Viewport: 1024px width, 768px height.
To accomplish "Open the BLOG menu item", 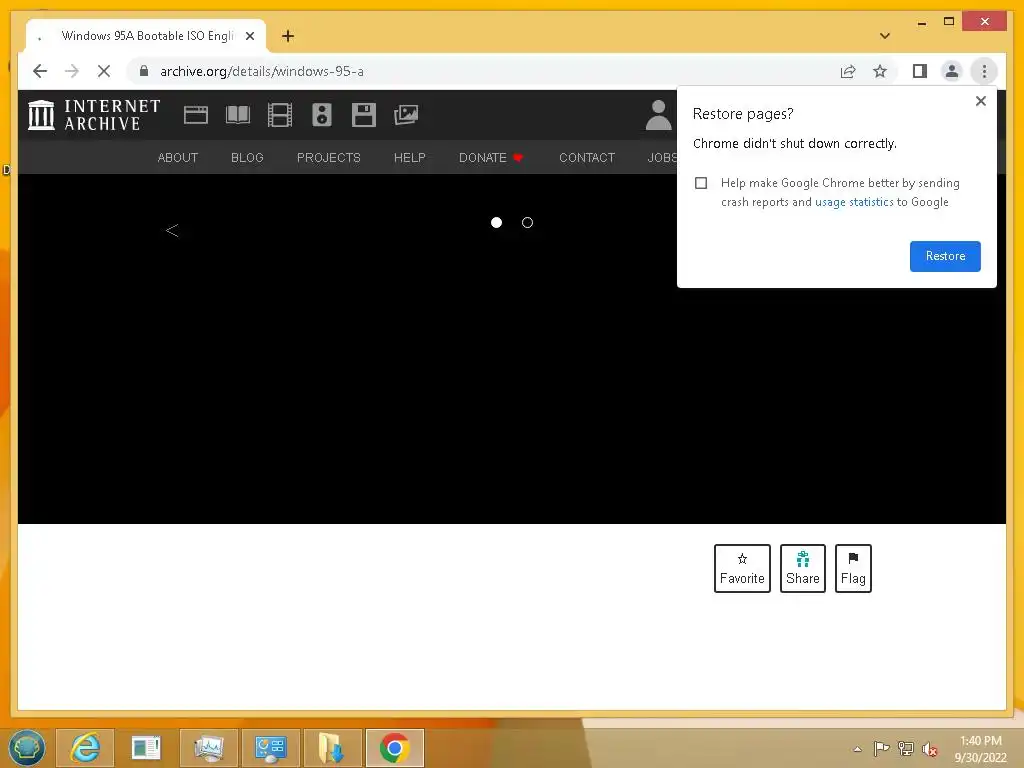I will (x=247, y=157).
